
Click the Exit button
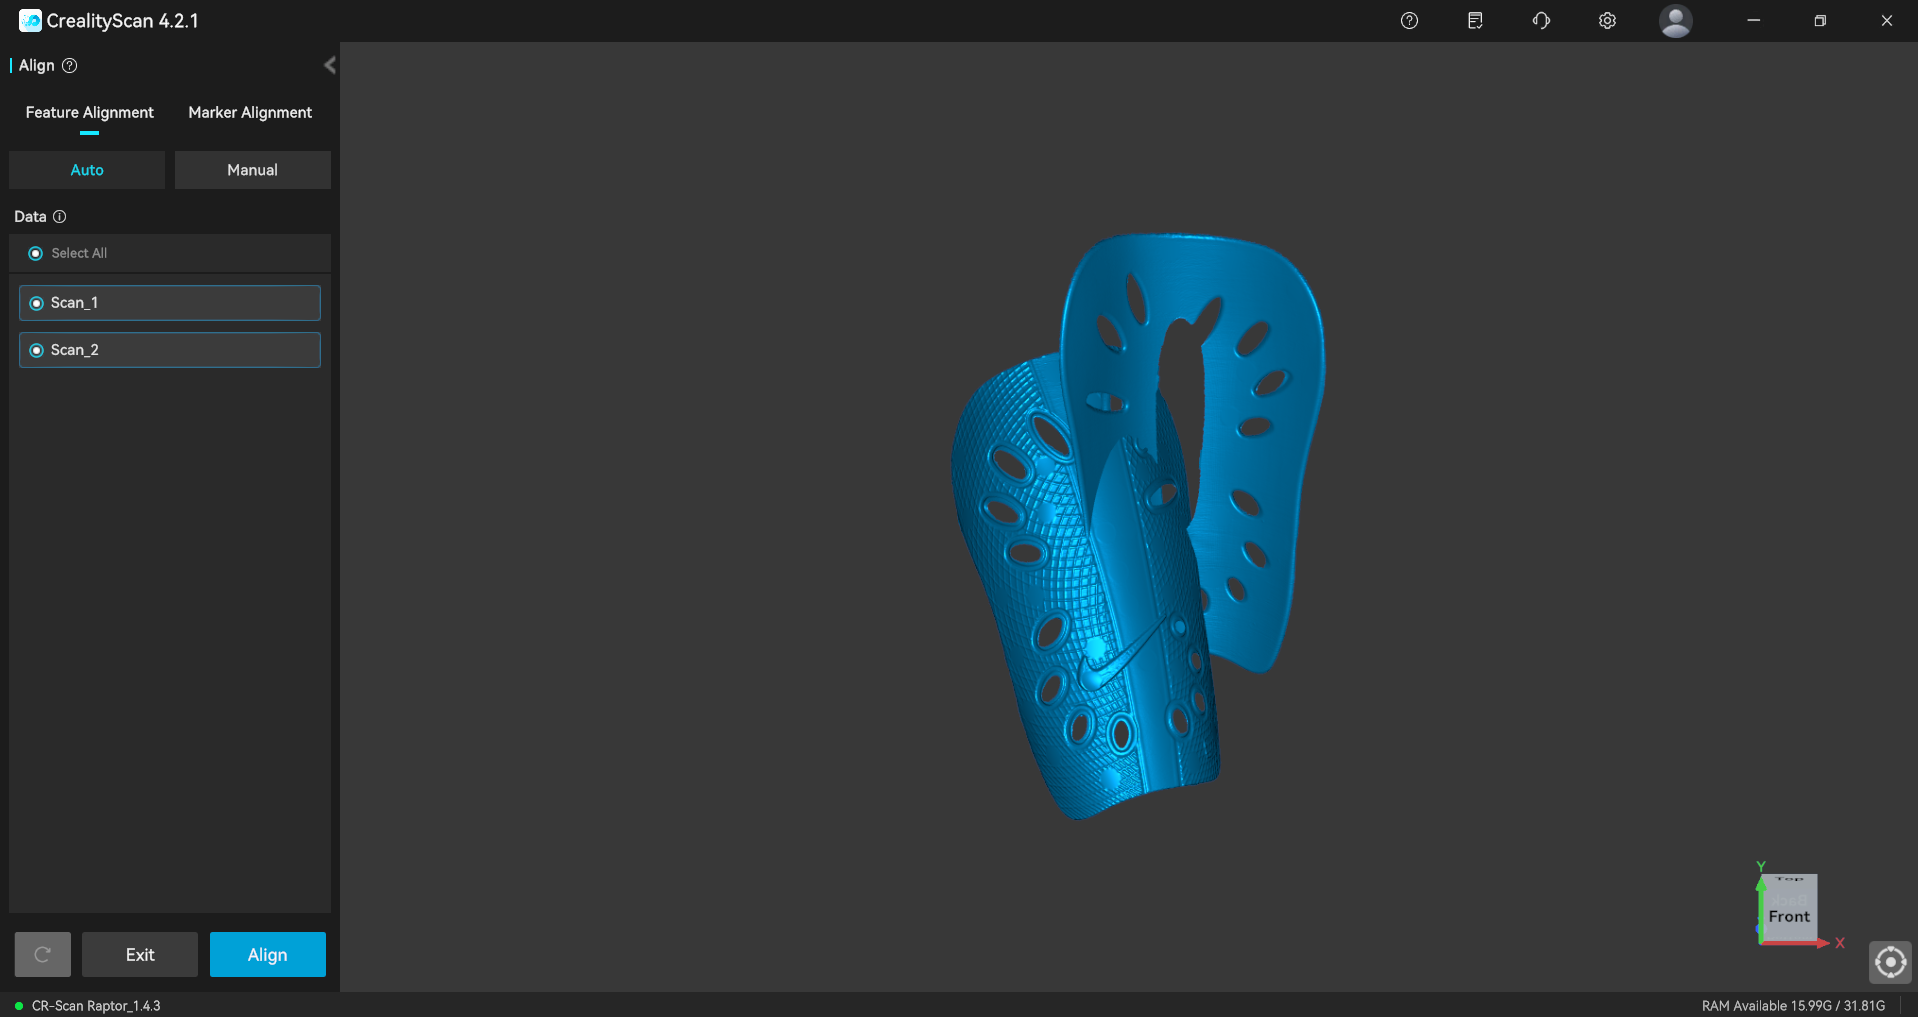point(140,955)
